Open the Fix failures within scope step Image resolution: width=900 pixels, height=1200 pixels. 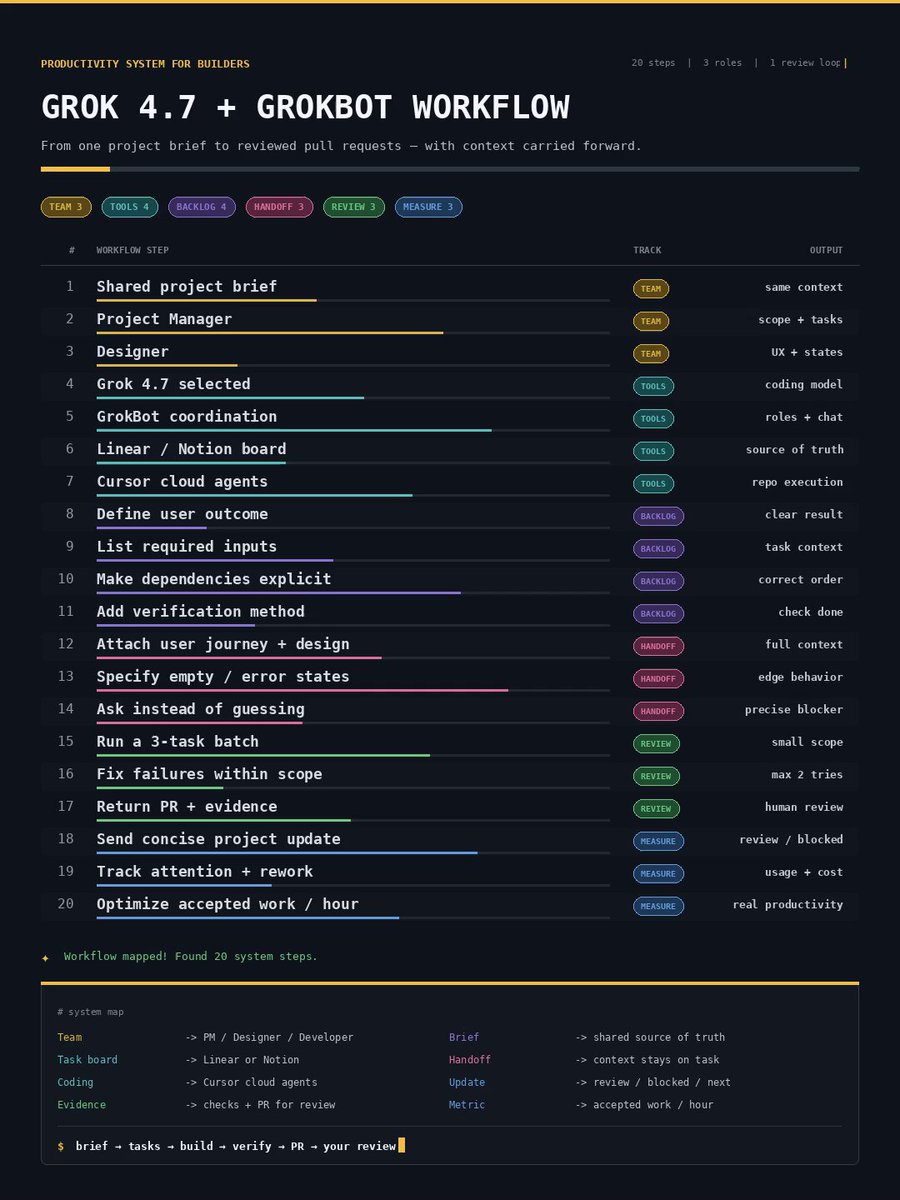[x=210, y=774]
